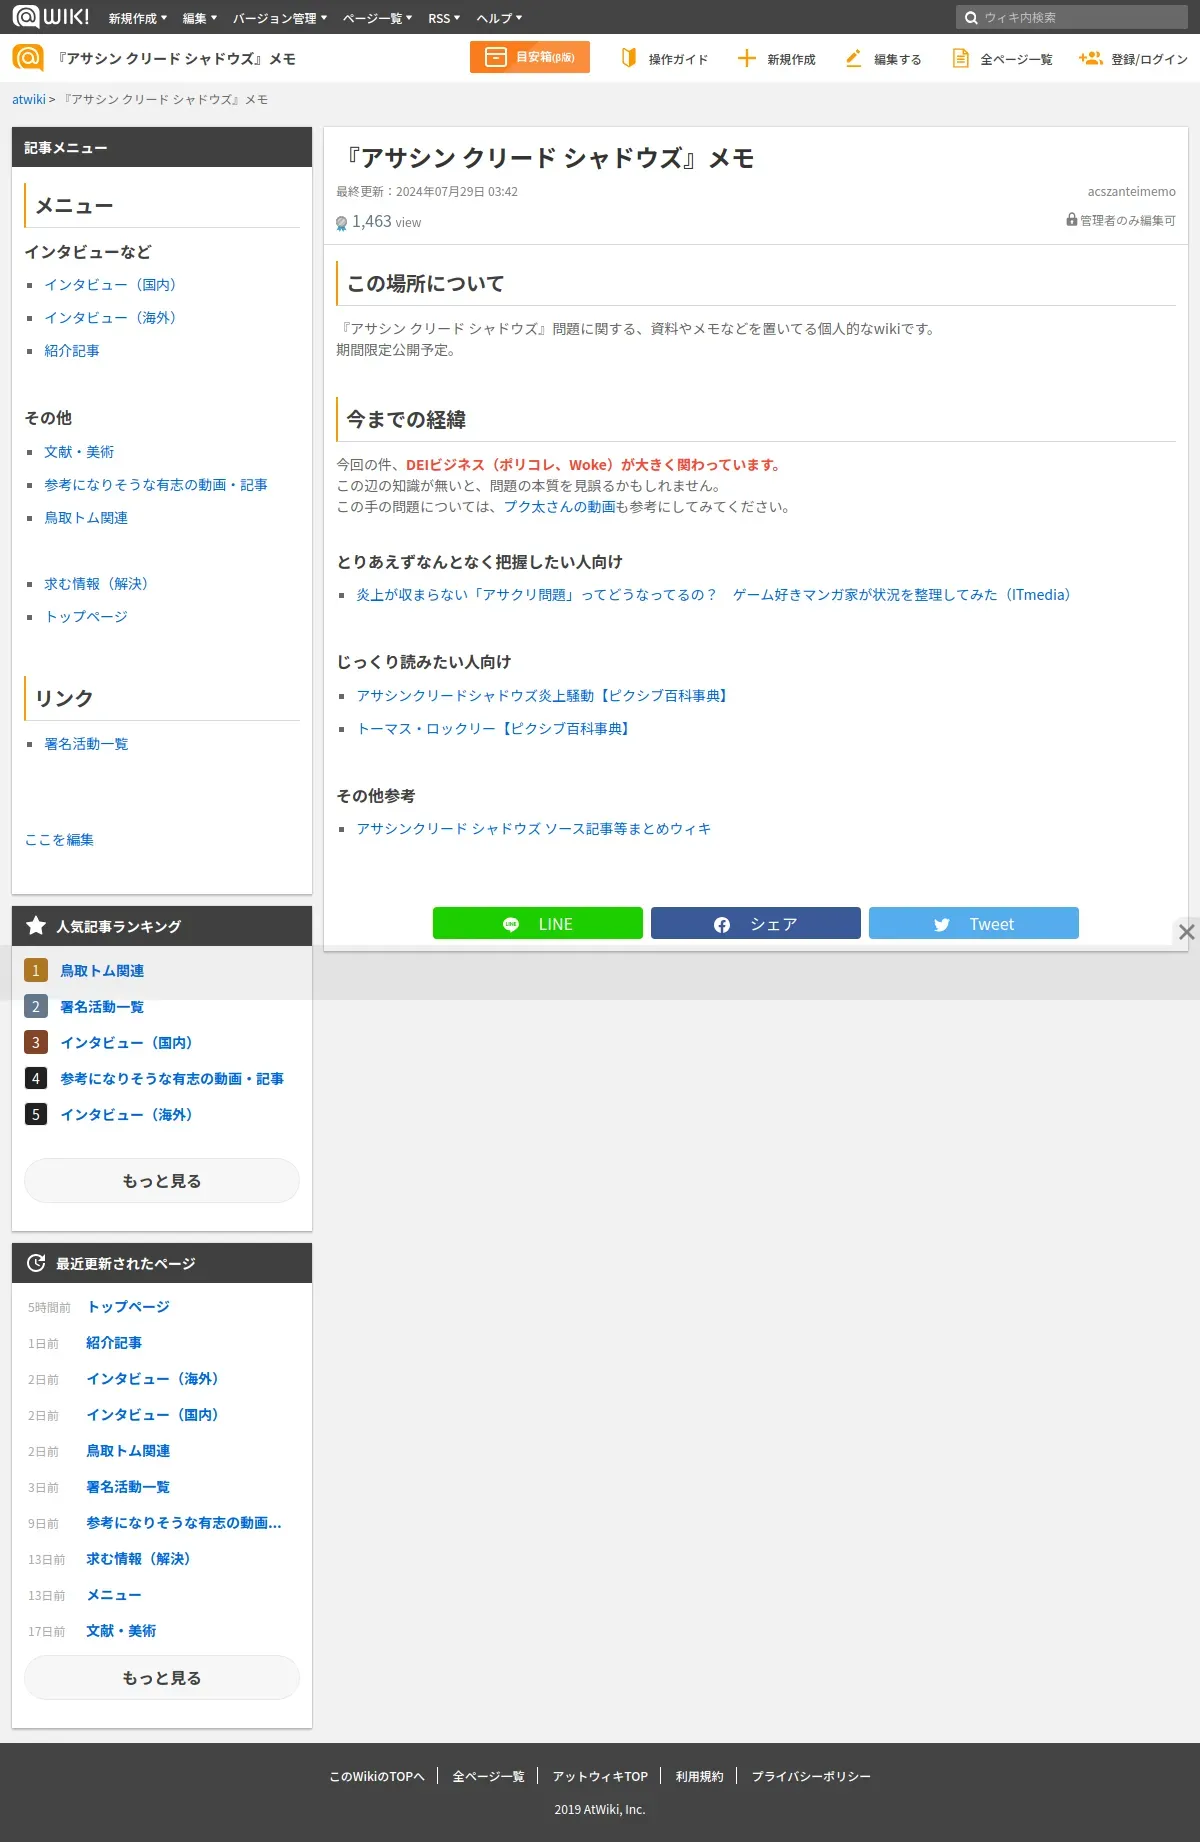
Task: Share page on Facebook シェア button
Action: (756, 923)
